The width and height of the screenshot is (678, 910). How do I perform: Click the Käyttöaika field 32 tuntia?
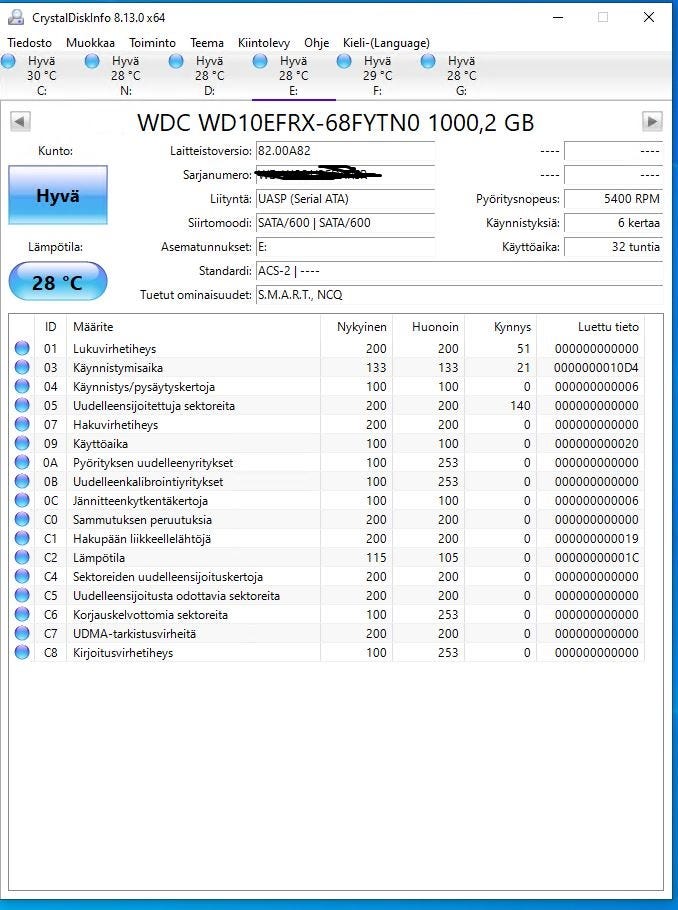pos(613,247)
